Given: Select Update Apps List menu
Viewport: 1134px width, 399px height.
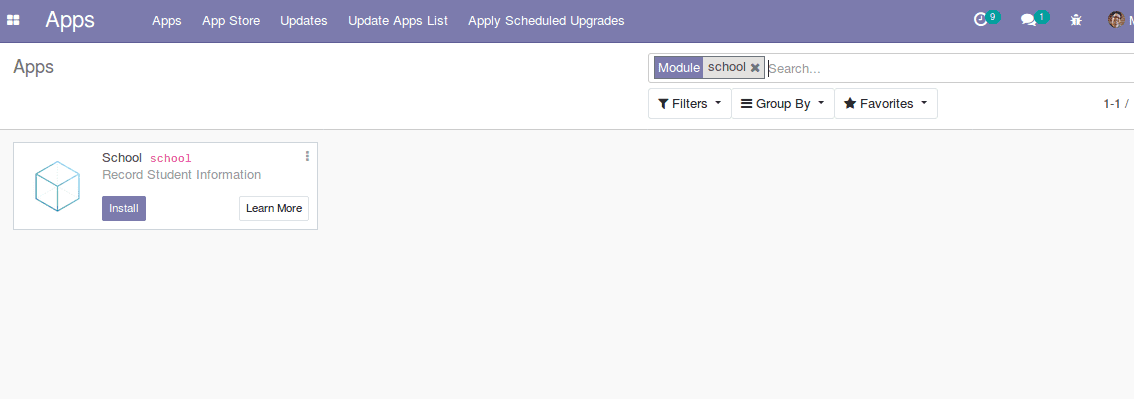Looking at the screenshot, I should coord(398,21).
